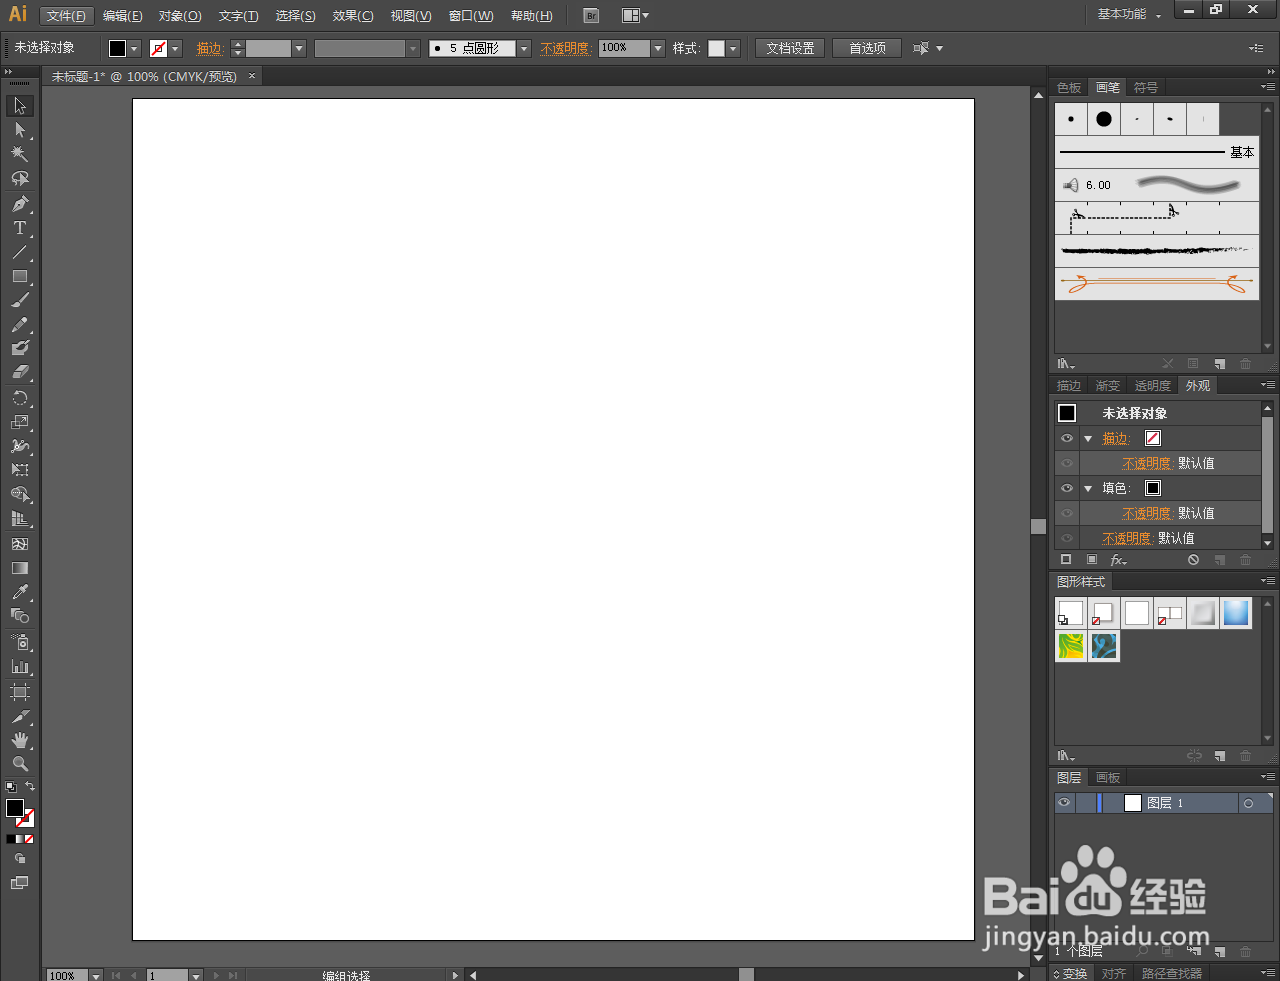Reset to default fill and stroke

point(11,787)
